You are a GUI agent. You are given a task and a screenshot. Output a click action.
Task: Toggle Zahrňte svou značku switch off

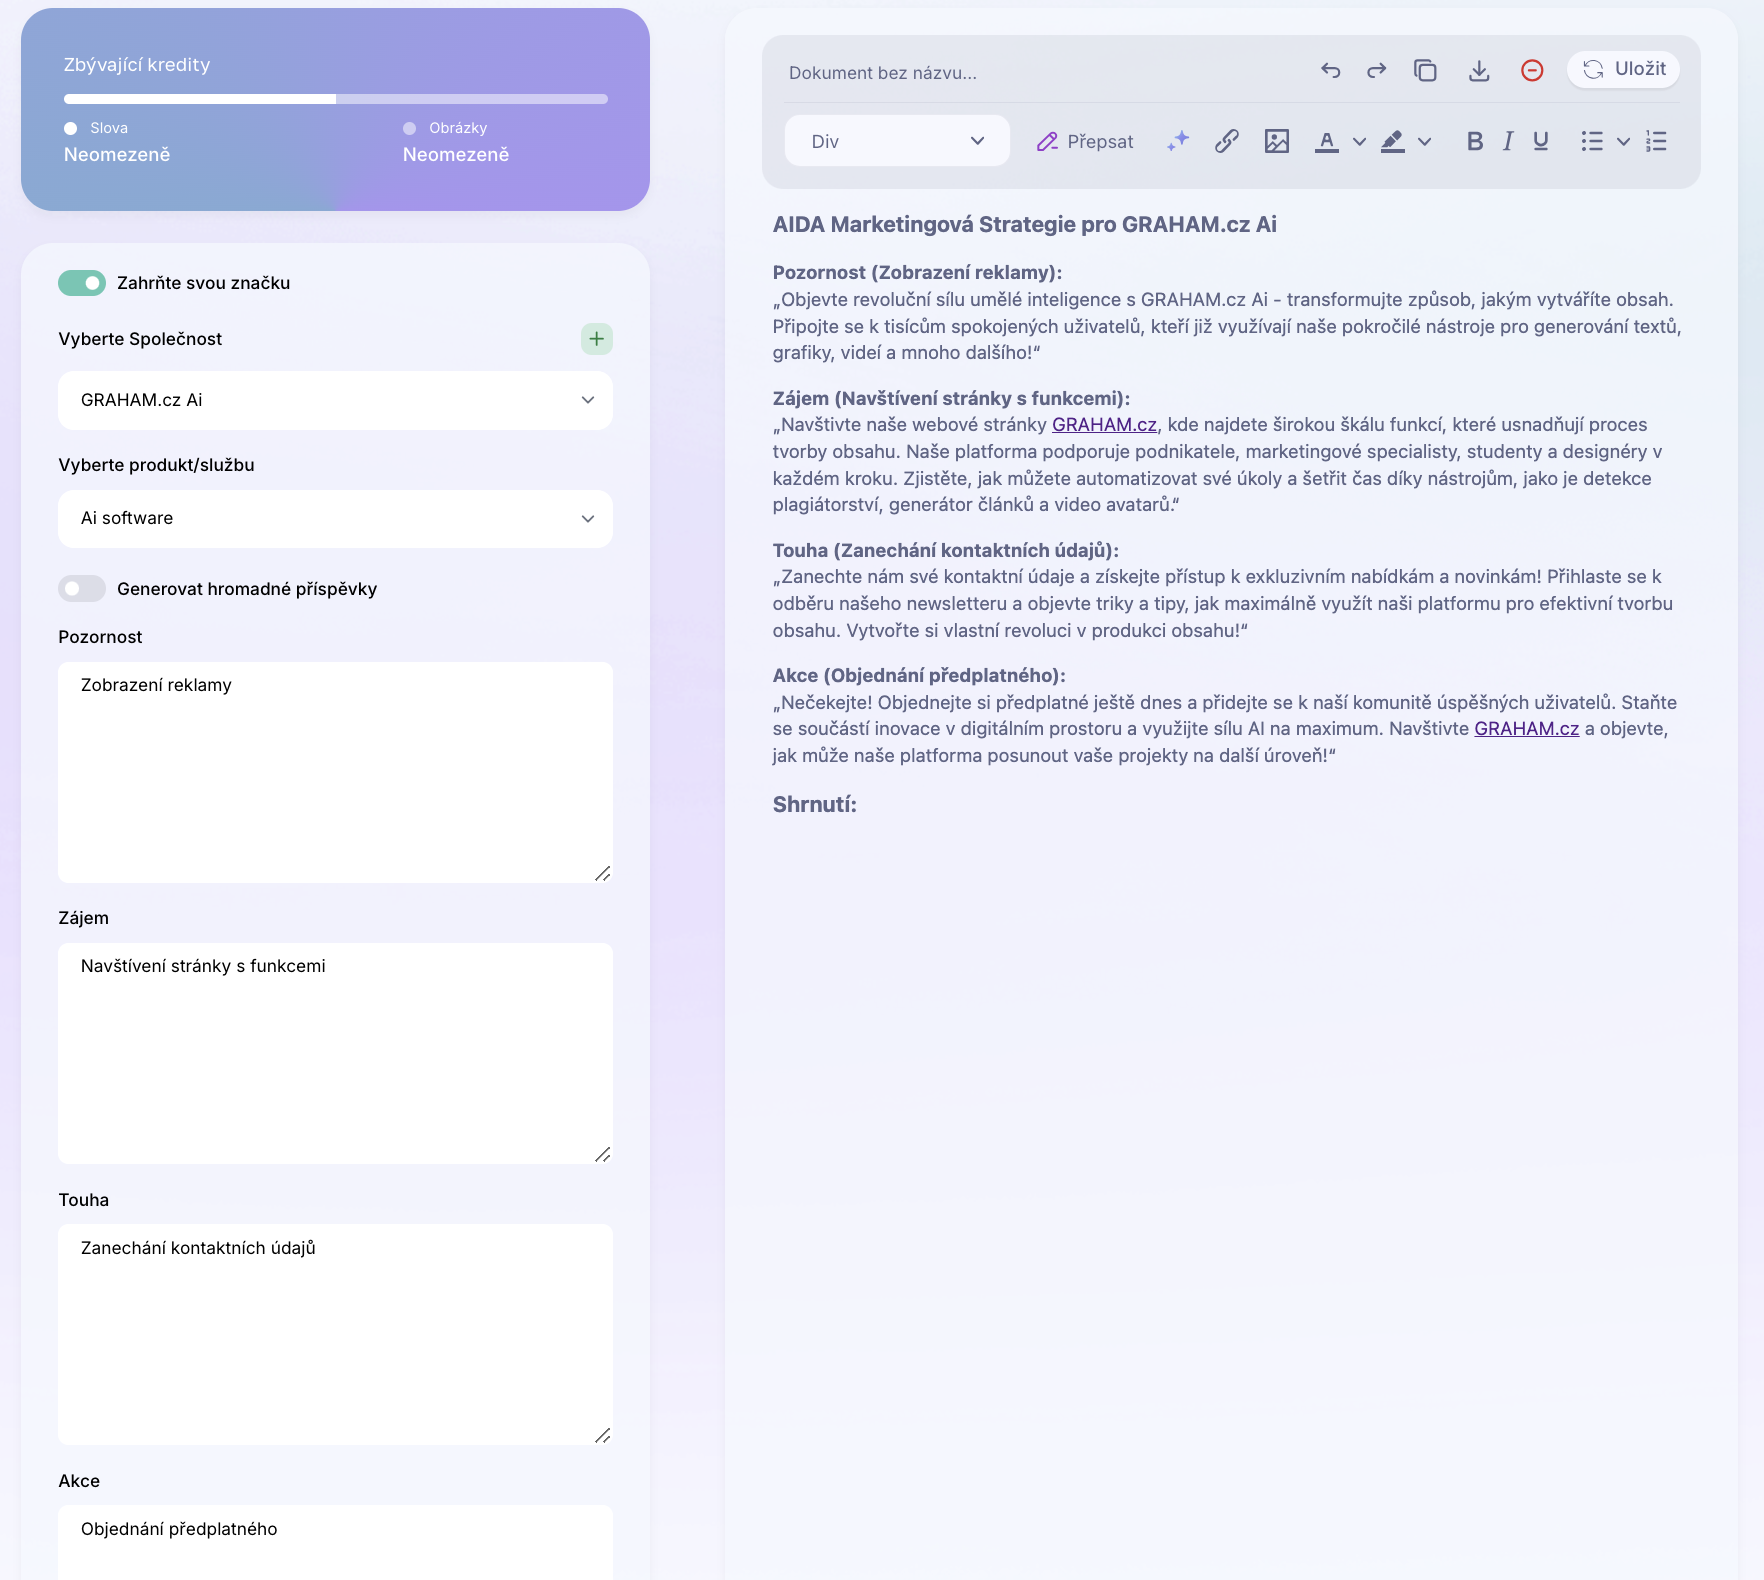[x=82, y=283]
